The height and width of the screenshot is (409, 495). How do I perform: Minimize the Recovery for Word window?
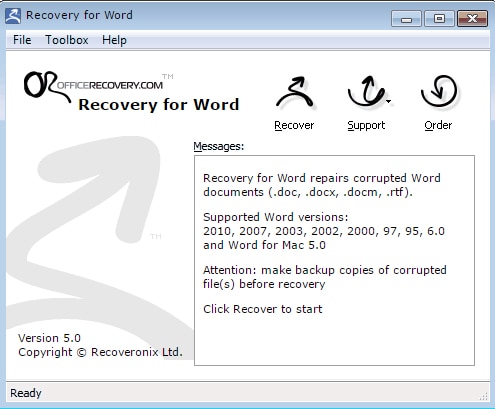[x=406, y=18]
